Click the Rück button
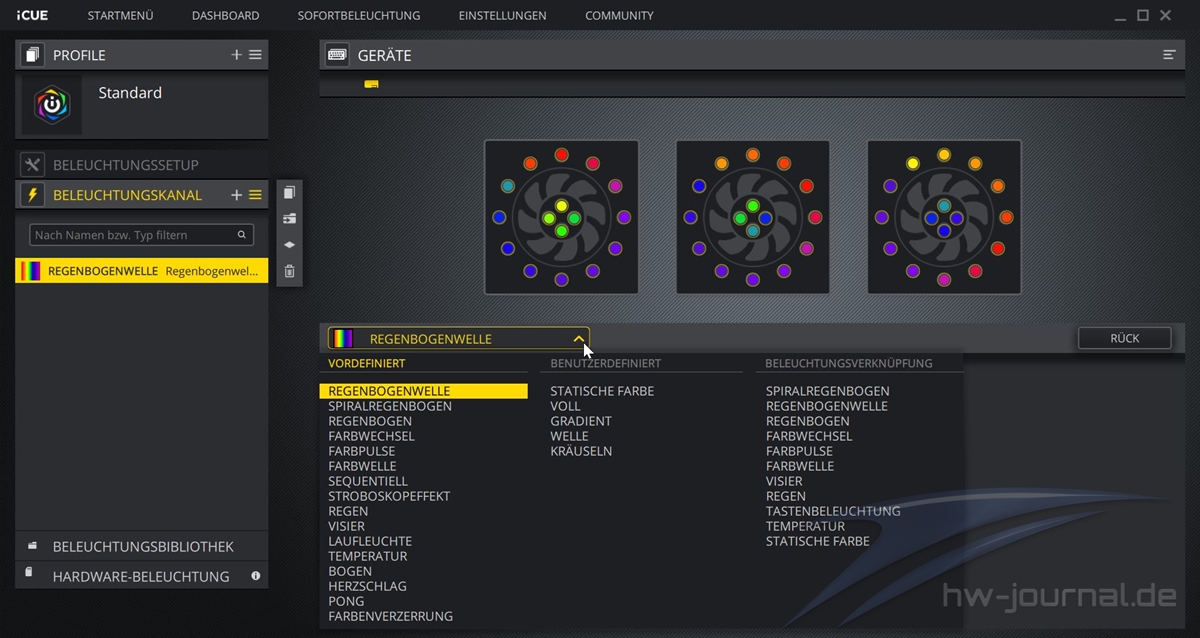This screenshot has height=638, width=1200. click(1124, 338)
